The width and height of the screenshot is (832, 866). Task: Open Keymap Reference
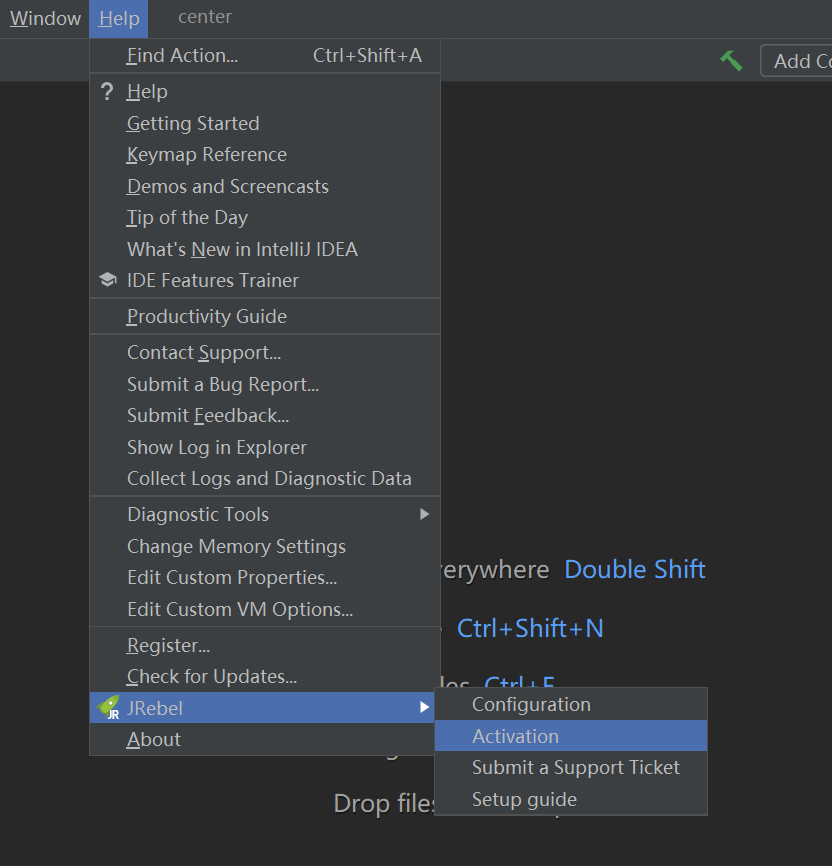tap(265, 155)
